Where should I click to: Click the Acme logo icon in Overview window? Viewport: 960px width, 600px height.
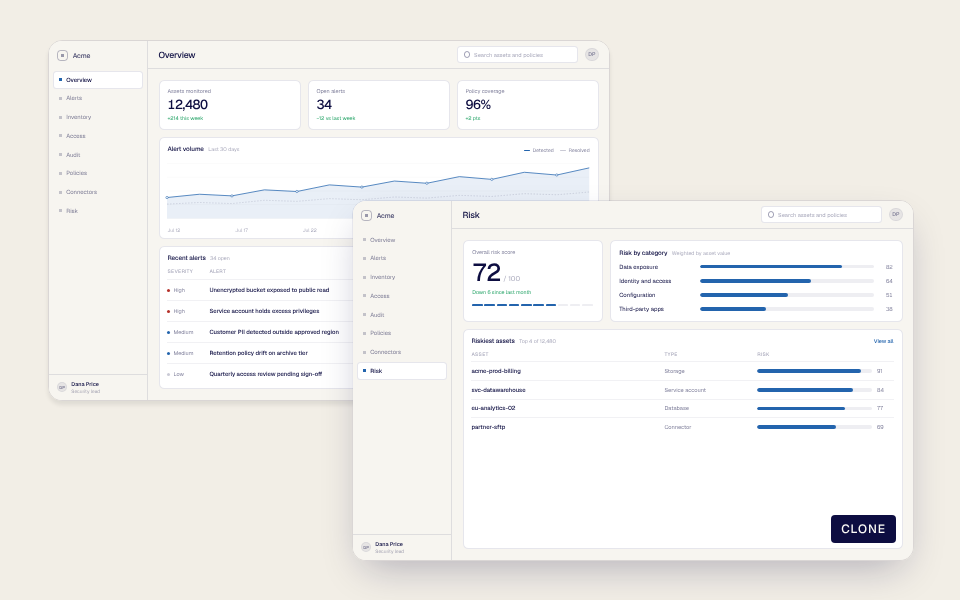point(62,56)
